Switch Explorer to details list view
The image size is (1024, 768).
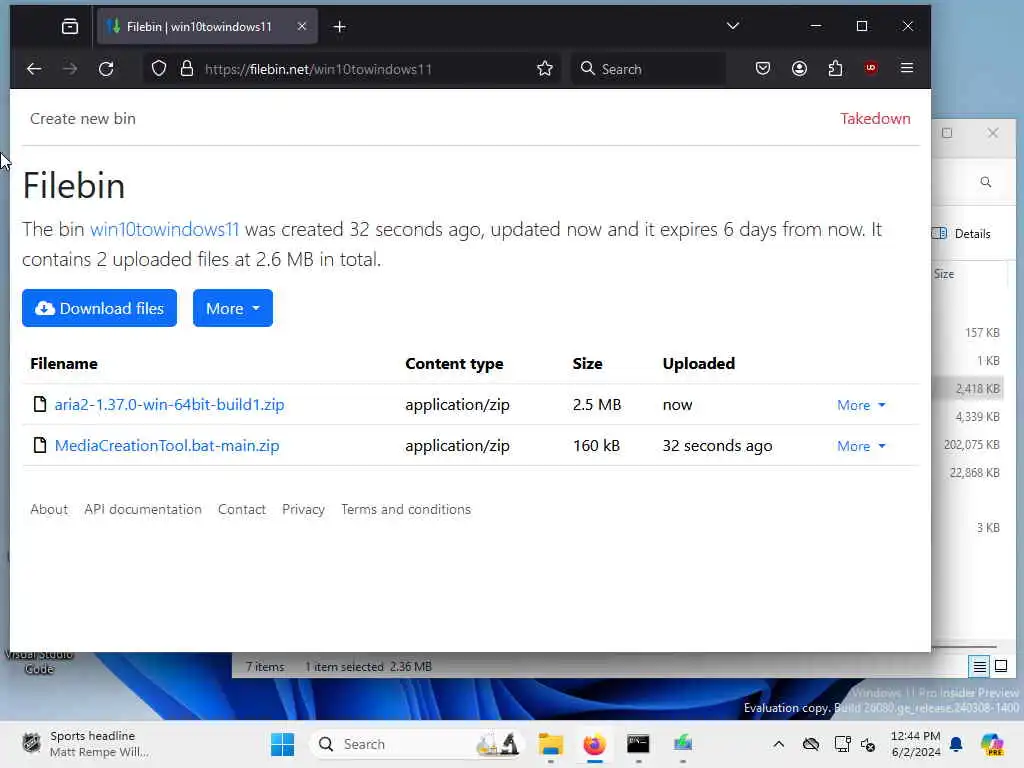click(980, 667)
